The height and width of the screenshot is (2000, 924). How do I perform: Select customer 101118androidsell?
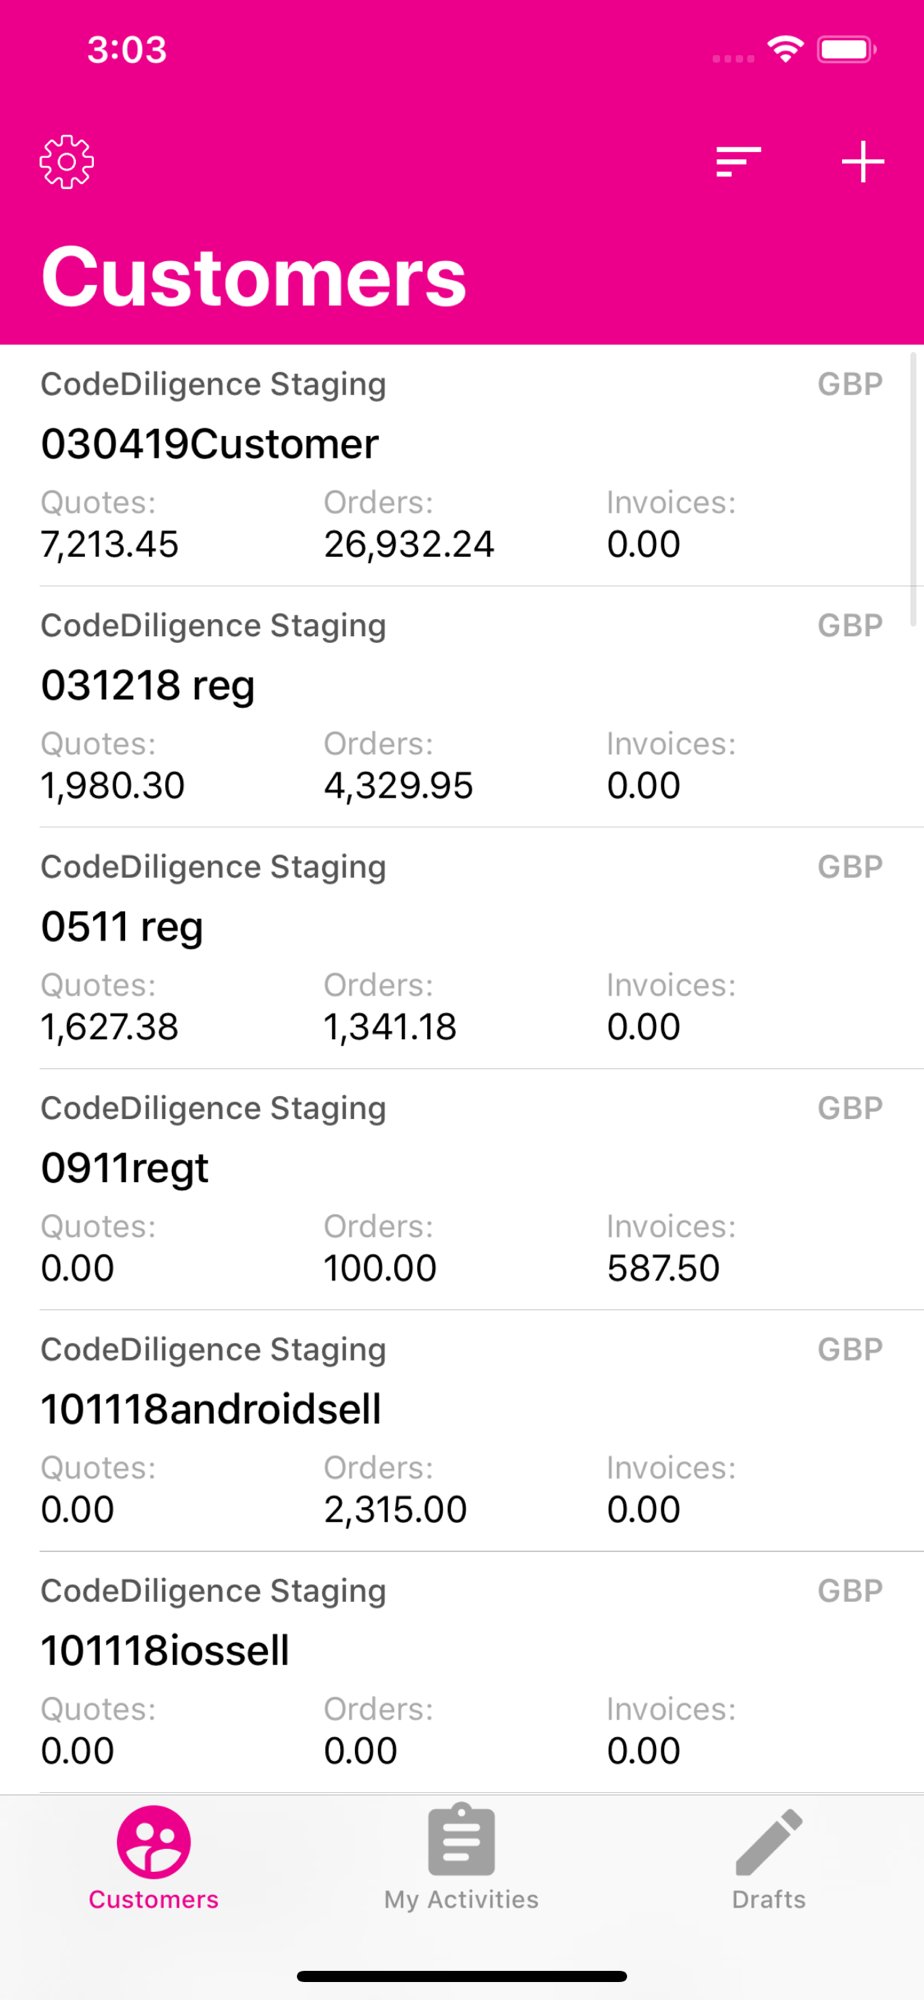211,1410
